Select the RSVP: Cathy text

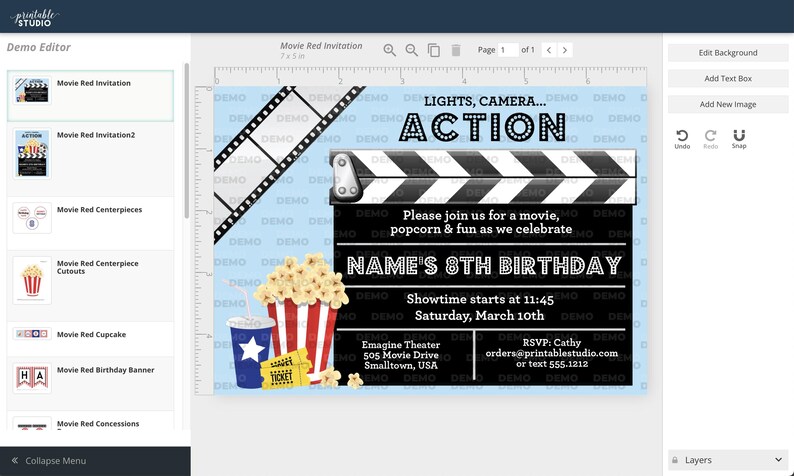[x=551, y=343]
